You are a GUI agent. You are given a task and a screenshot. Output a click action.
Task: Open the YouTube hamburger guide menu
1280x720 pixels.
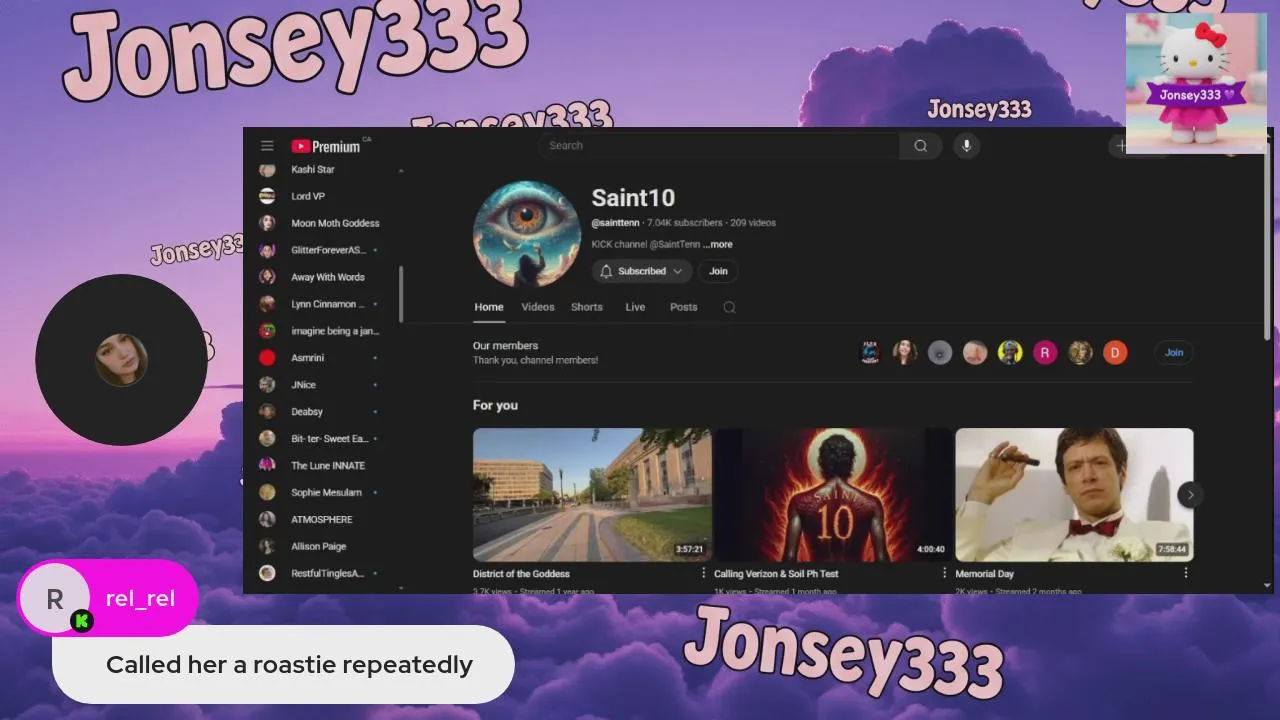click(267, 146)
